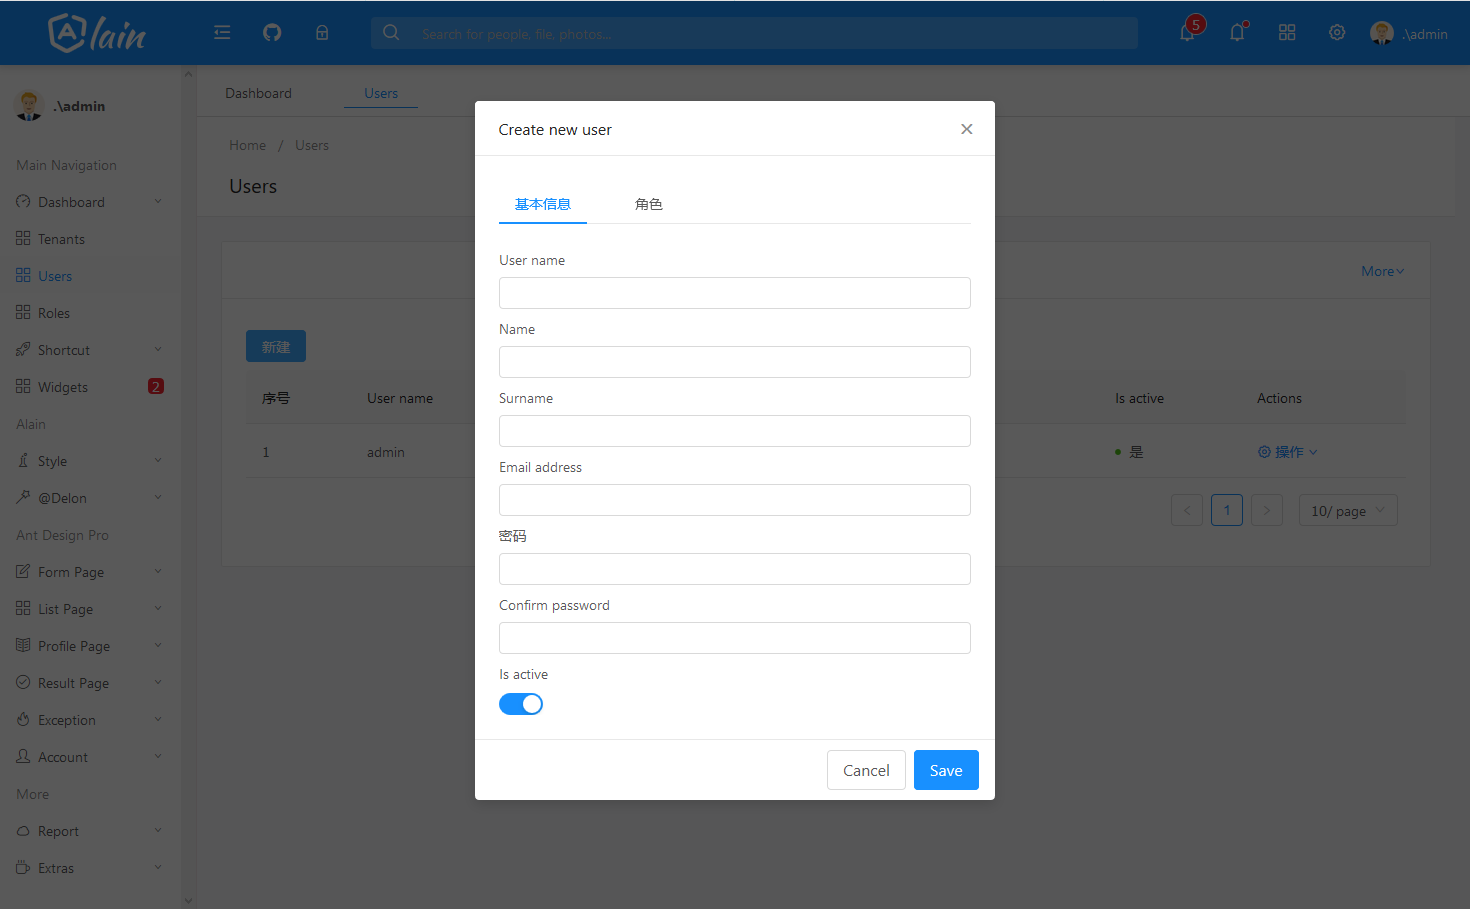Click the Alain logo in header
This screenshot has height=909, width=1470.
[97, 33]
